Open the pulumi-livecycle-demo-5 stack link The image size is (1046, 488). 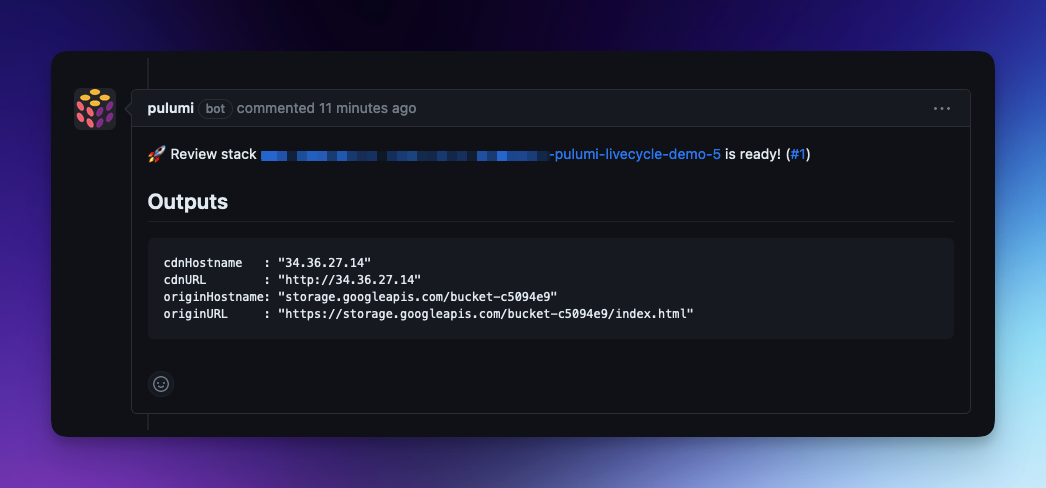tap(635, 154)
